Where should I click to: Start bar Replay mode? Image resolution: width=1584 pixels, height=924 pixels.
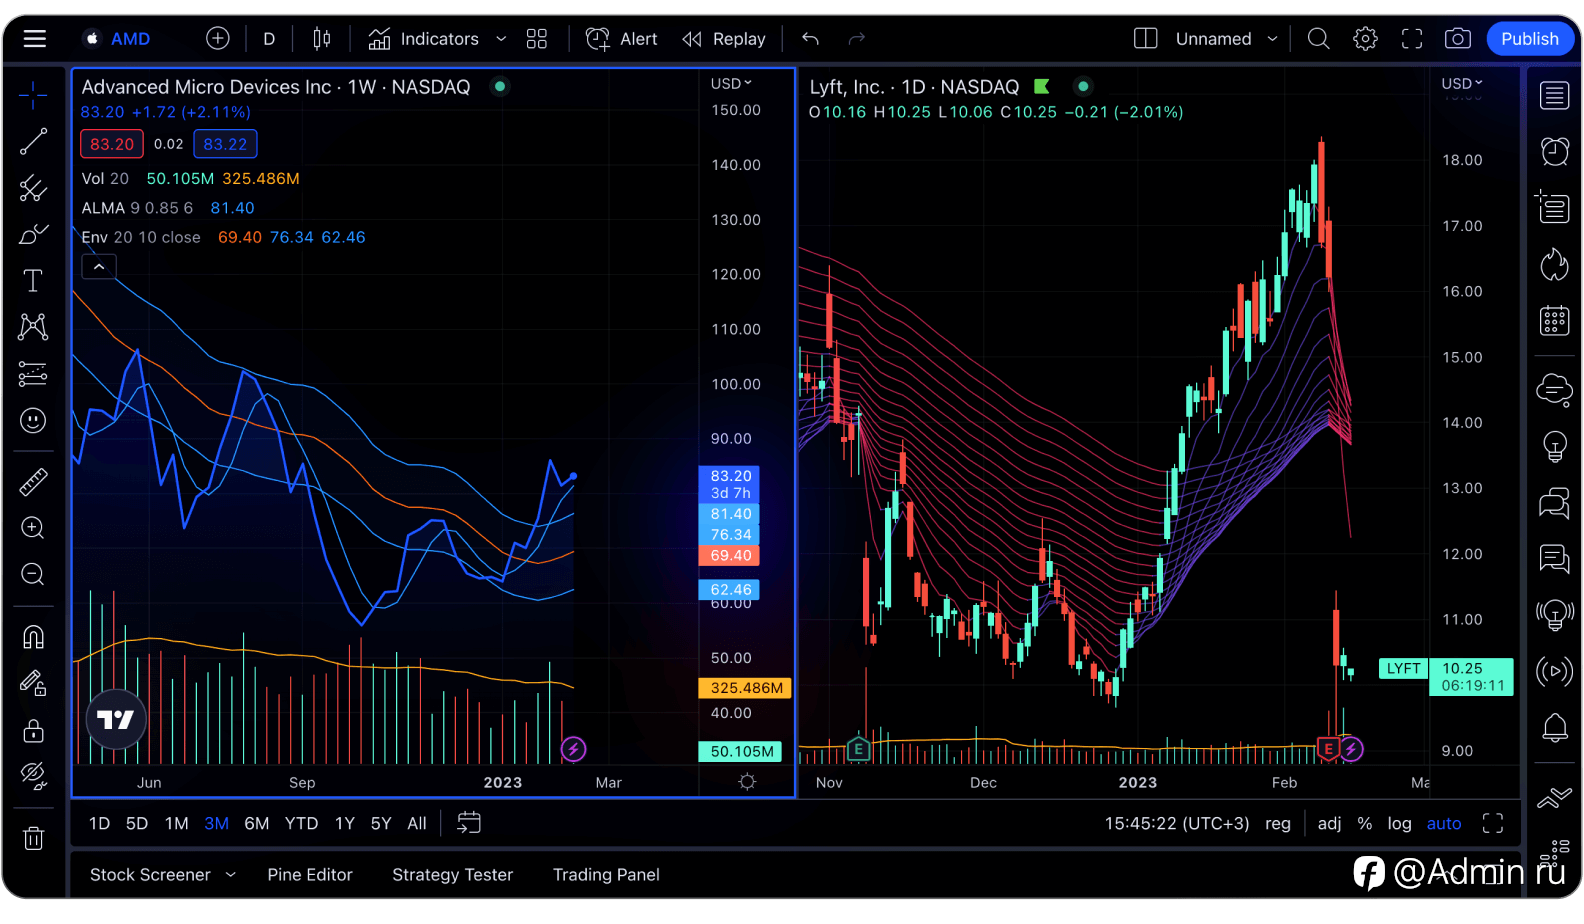pos(724,39)
